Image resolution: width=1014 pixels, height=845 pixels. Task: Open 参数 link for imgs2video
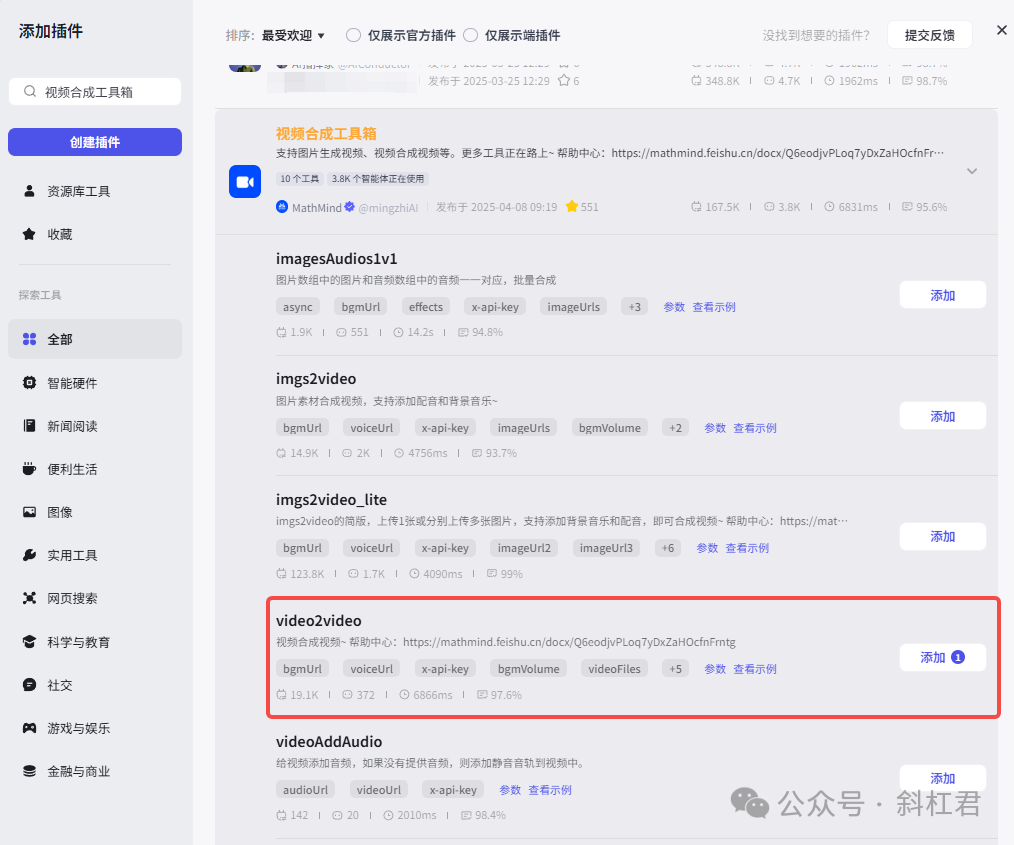pos(715,427)
